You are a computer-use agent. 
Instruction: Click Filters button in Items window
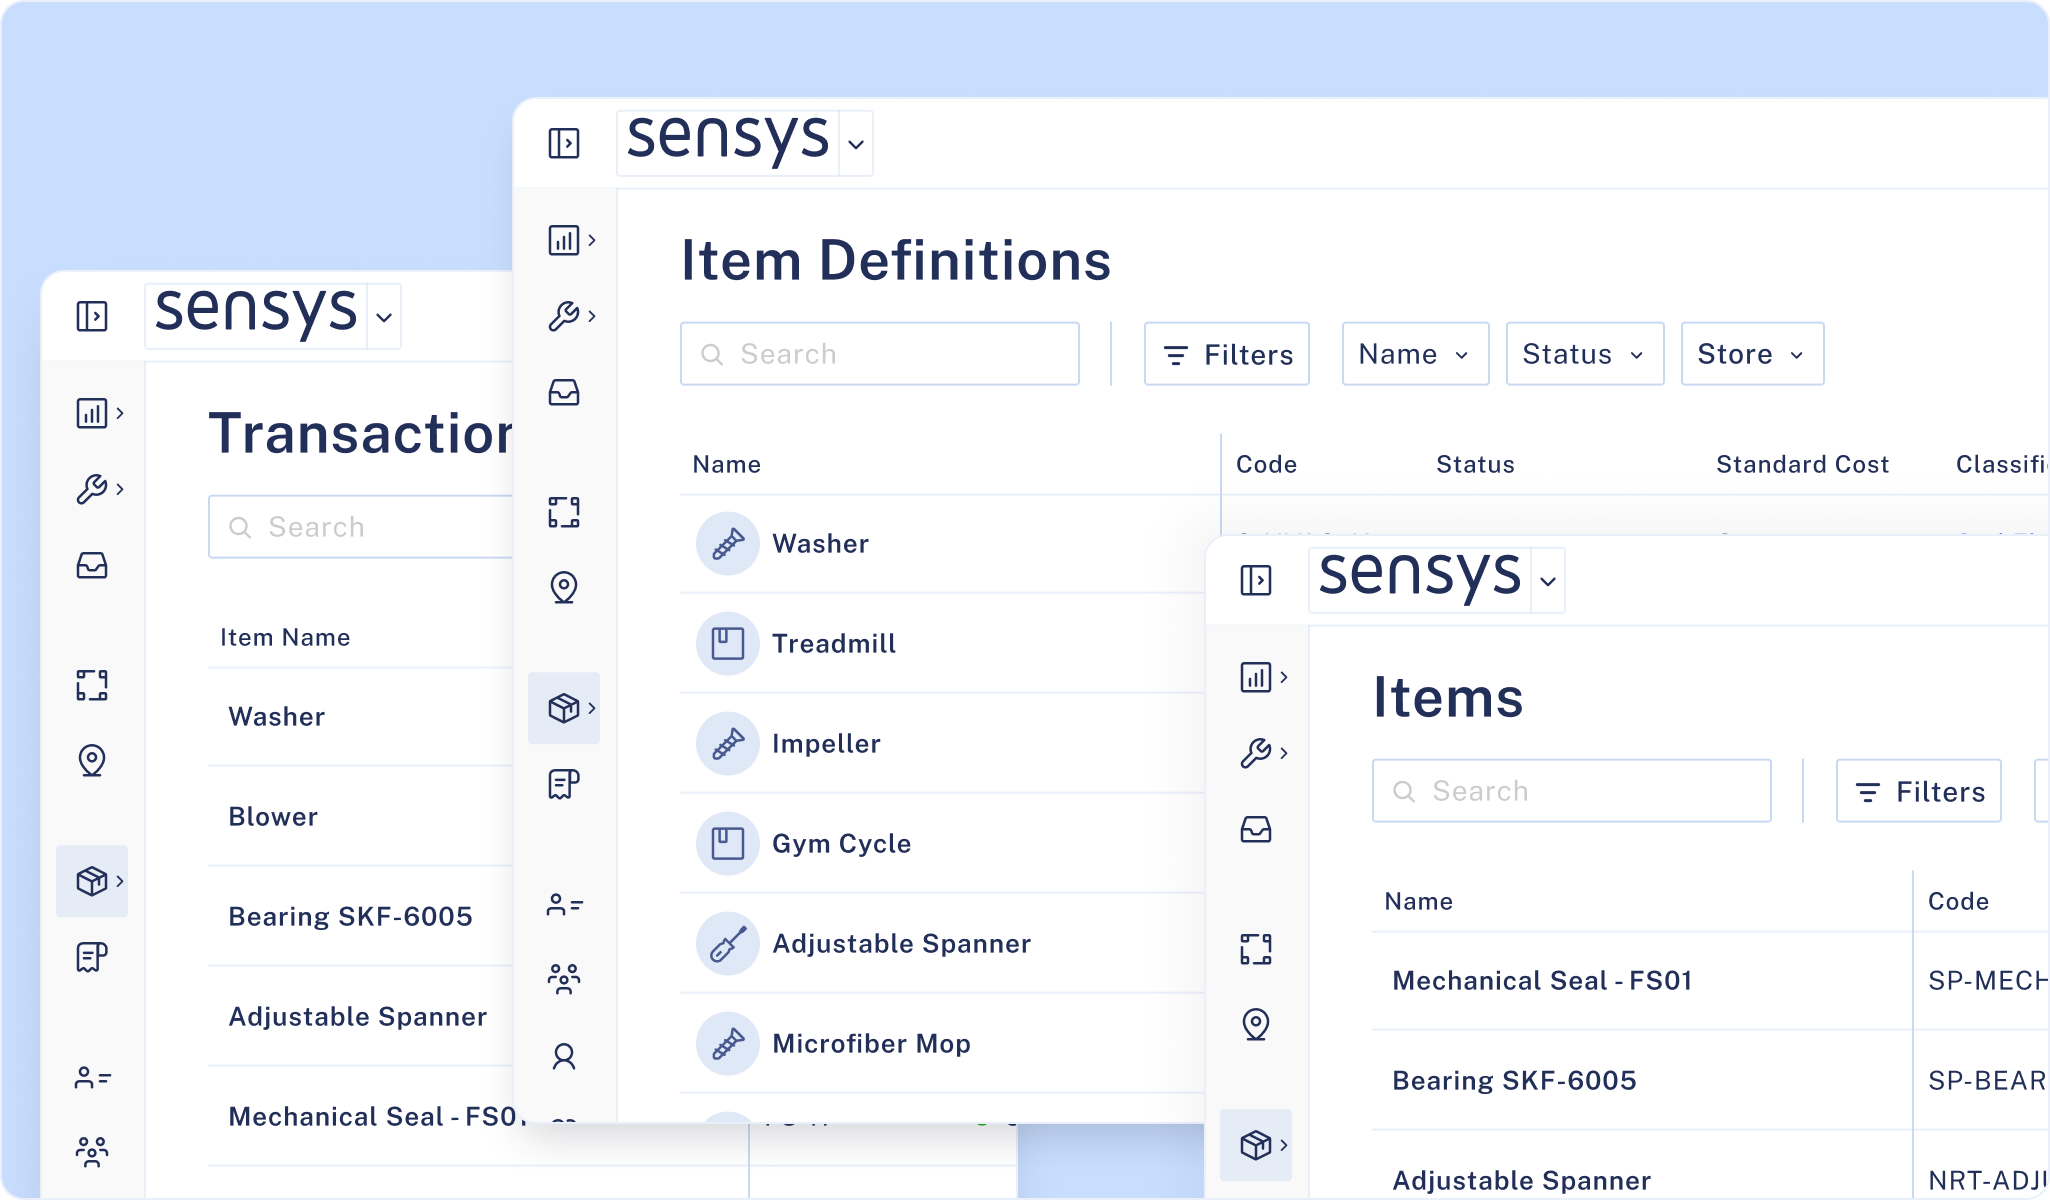(1919, 791)
